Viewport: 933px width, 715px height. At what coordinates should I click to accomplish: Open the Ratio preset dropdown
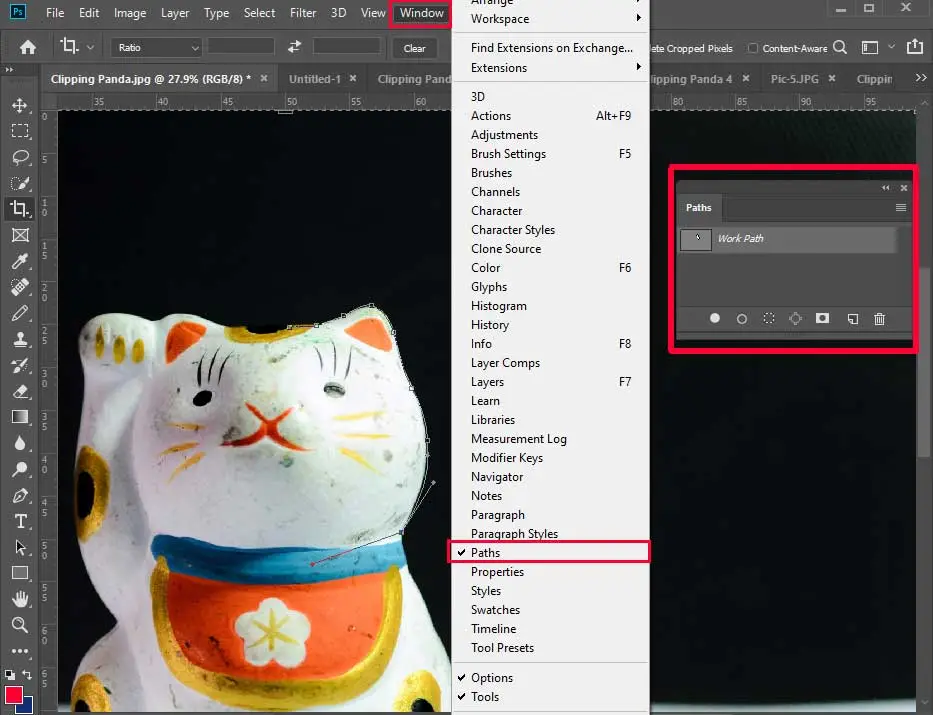coord(156,48)
